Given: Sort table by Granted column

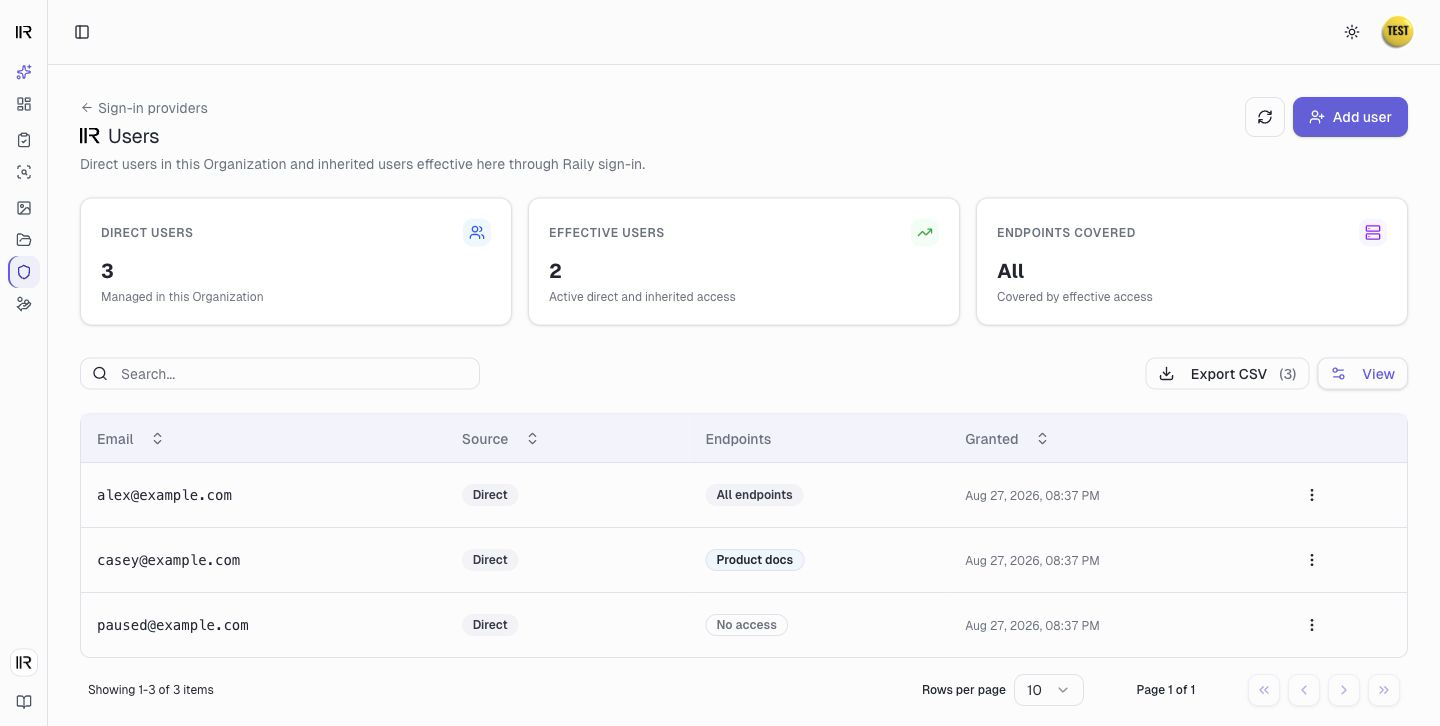Looking at the screenshot, I should pyautogui.click(x=1007, y=439).
